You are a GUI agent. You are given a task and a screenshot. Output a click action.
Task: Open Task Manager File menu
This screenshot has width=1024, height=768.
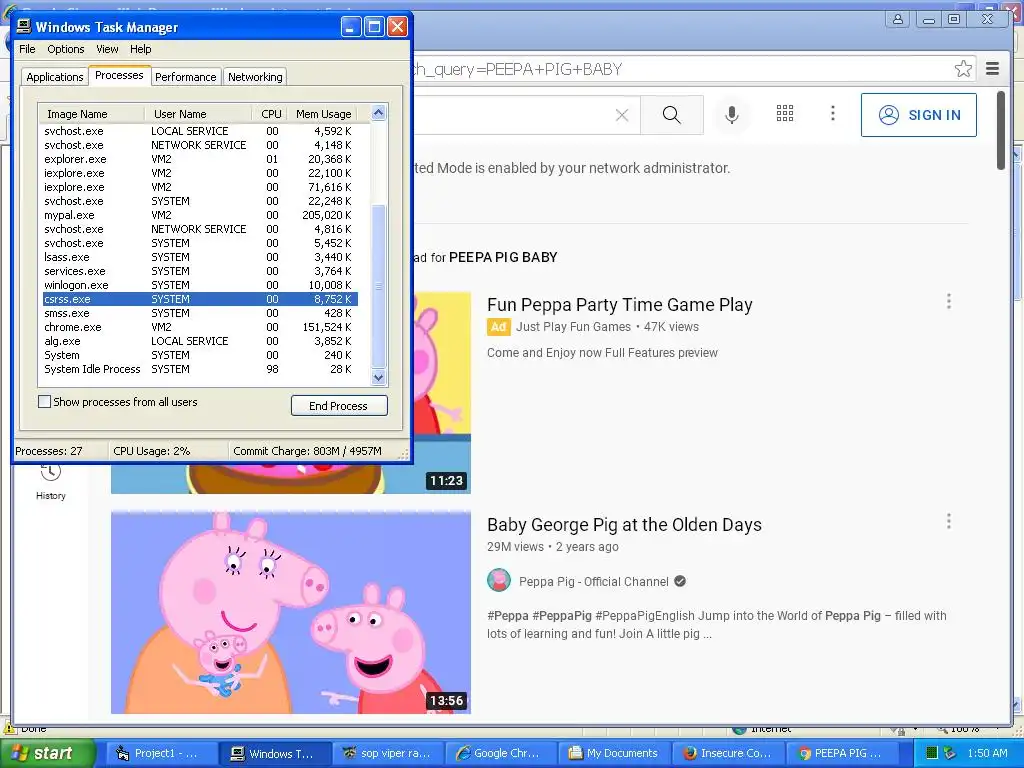[x=27, y=49]
